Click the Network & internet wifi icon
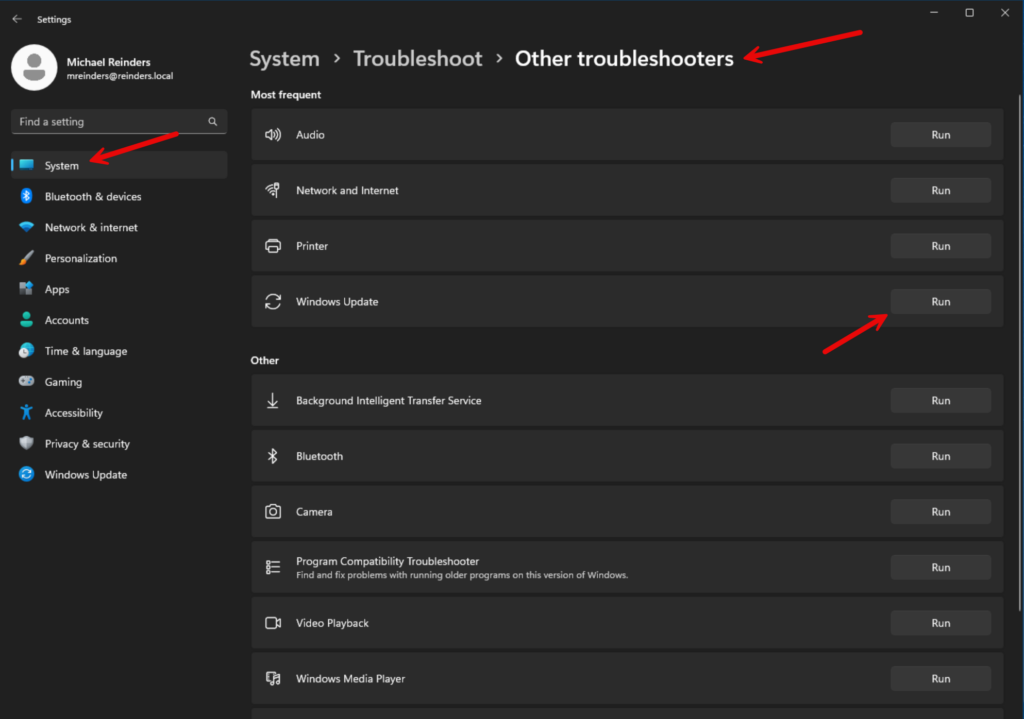 click(26, 227)
